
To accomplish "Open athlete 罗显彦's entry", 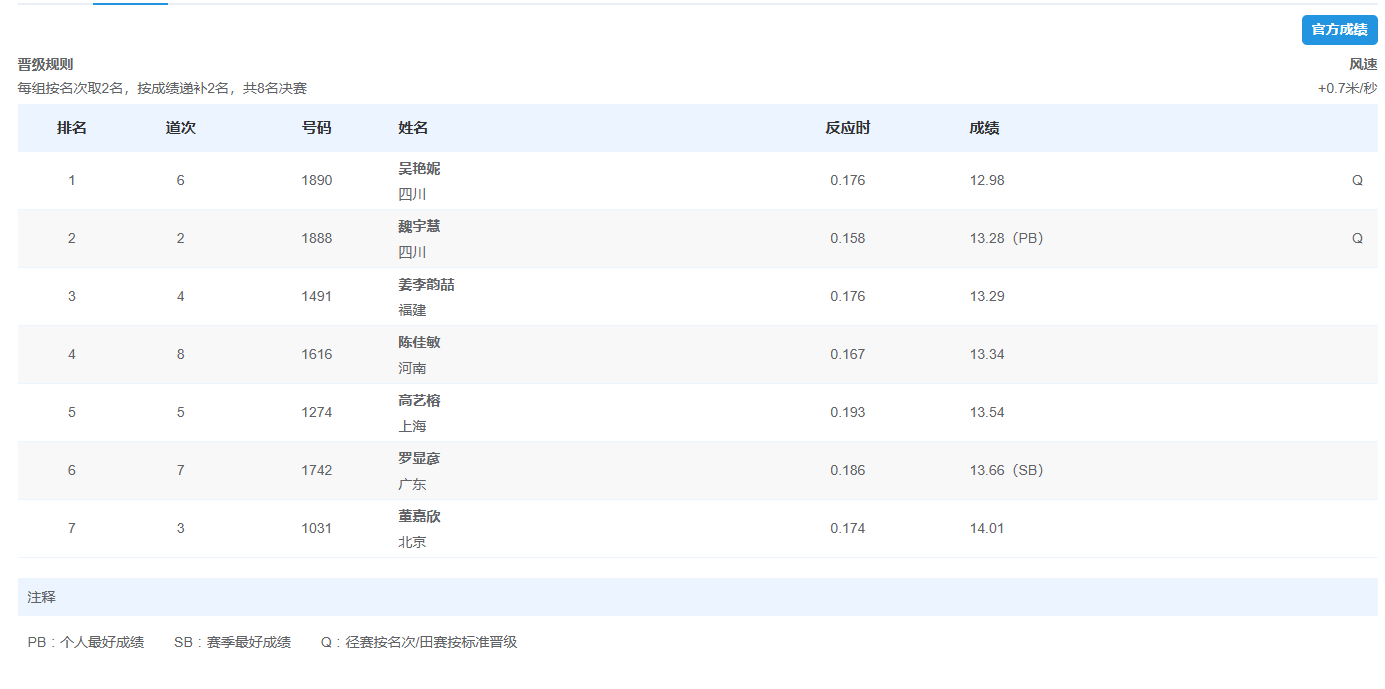I will [x=419, y=458].
